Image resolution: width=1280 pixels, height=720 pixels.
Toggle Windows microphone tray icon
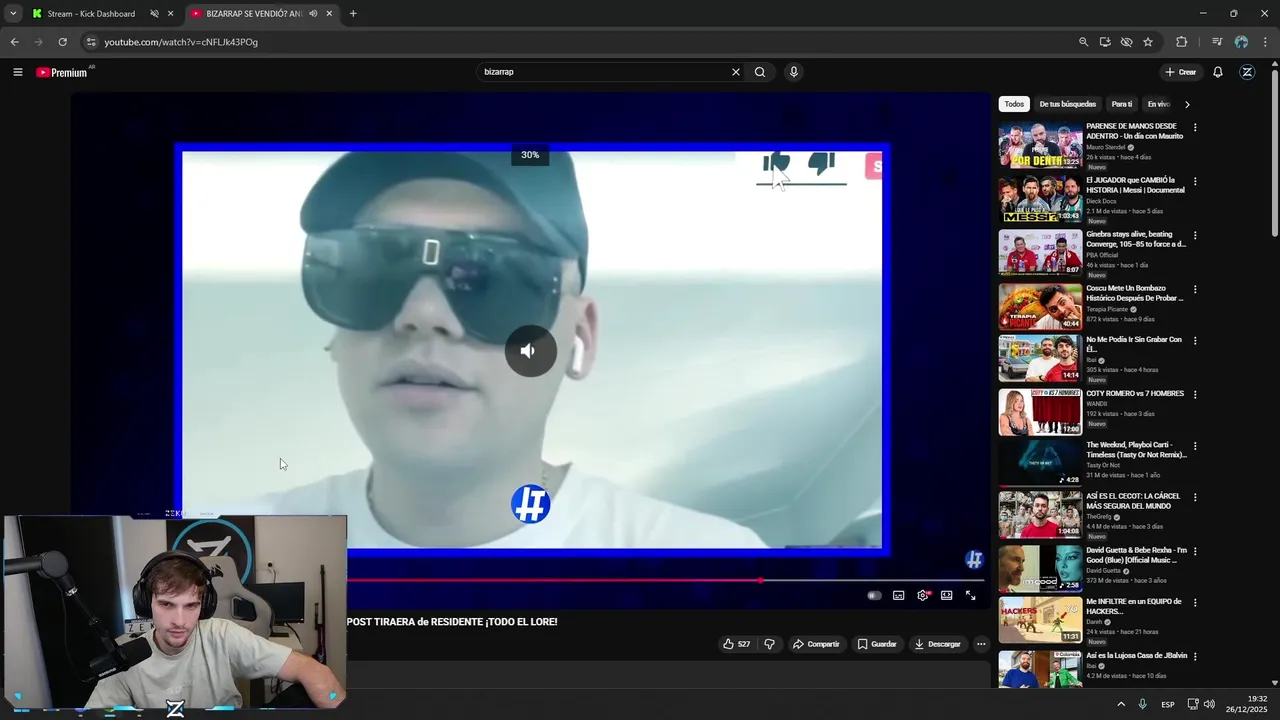[1142, 704]
